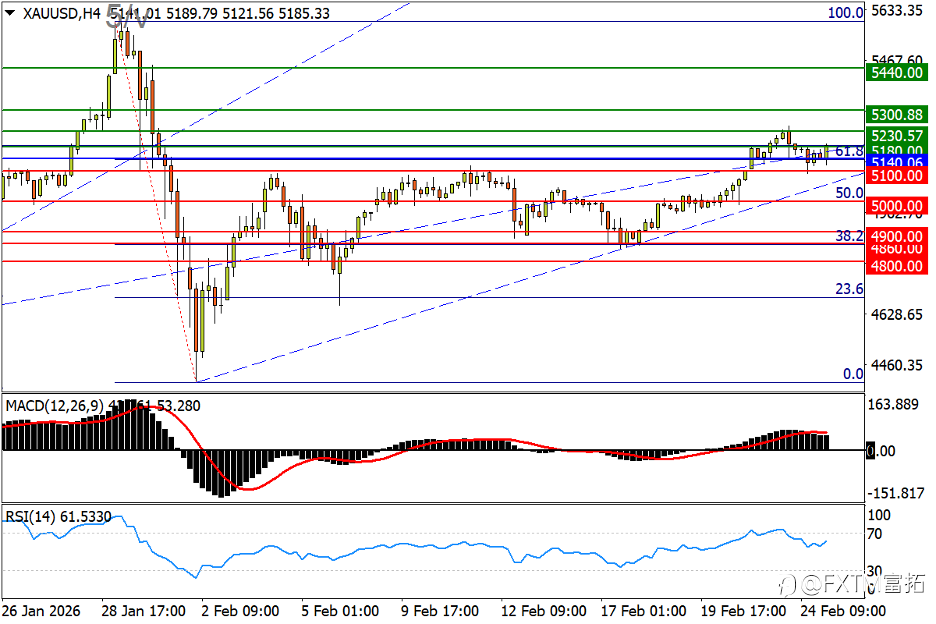The width and height of the screenshot is (936, 624).
Task: Select the Fibonacci 50.0 level label
Action: pyautogui.click(x=849, y=192)
